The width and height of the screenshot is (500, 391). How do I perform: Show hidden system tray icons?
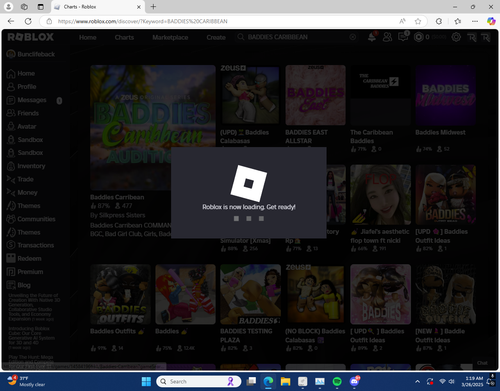click(x=417, y=381)
